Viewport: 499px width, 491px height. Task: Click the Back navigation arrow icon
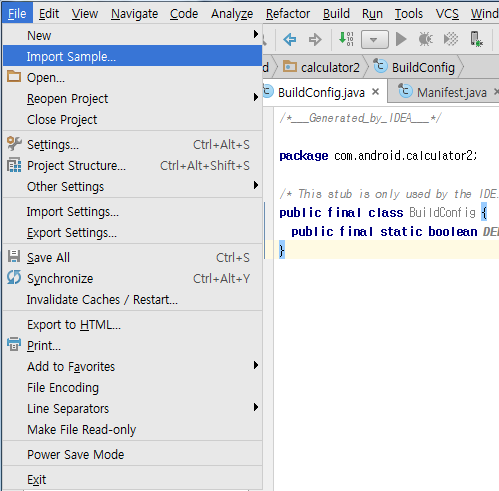click(290, 39)
